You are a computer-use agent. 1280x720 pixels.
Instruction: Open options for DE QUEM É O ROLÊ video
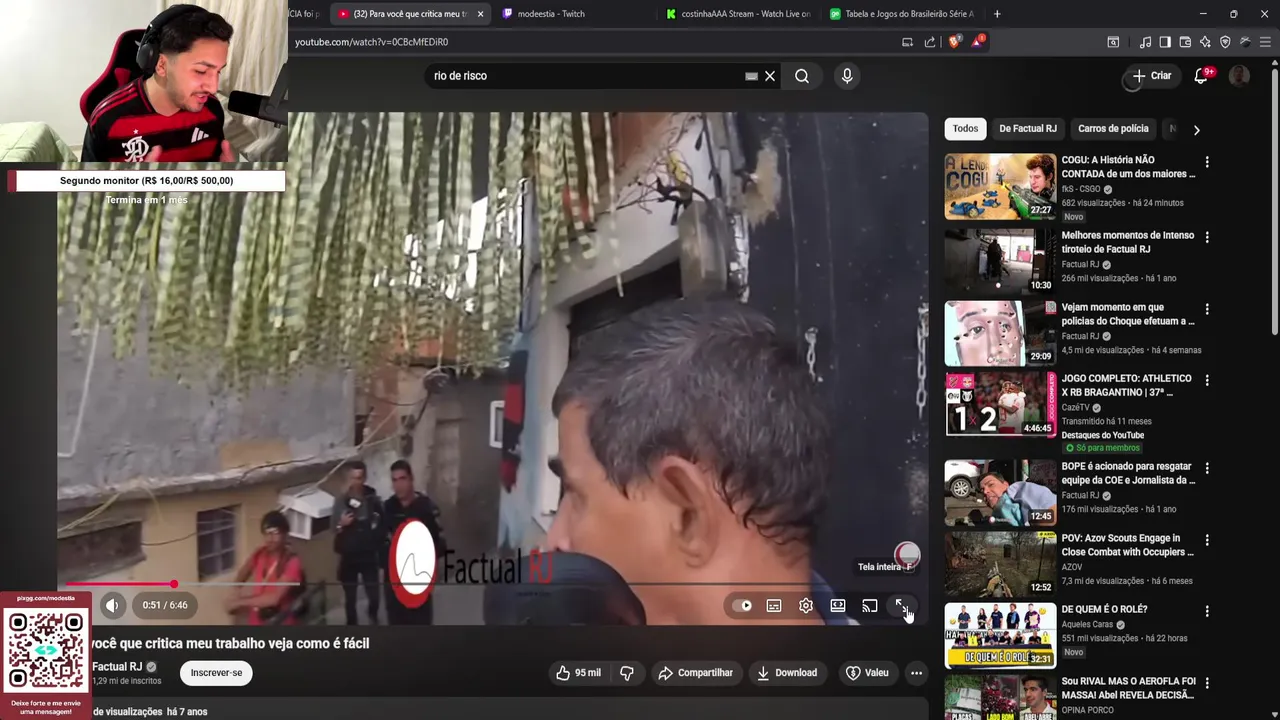point(1207,611)
